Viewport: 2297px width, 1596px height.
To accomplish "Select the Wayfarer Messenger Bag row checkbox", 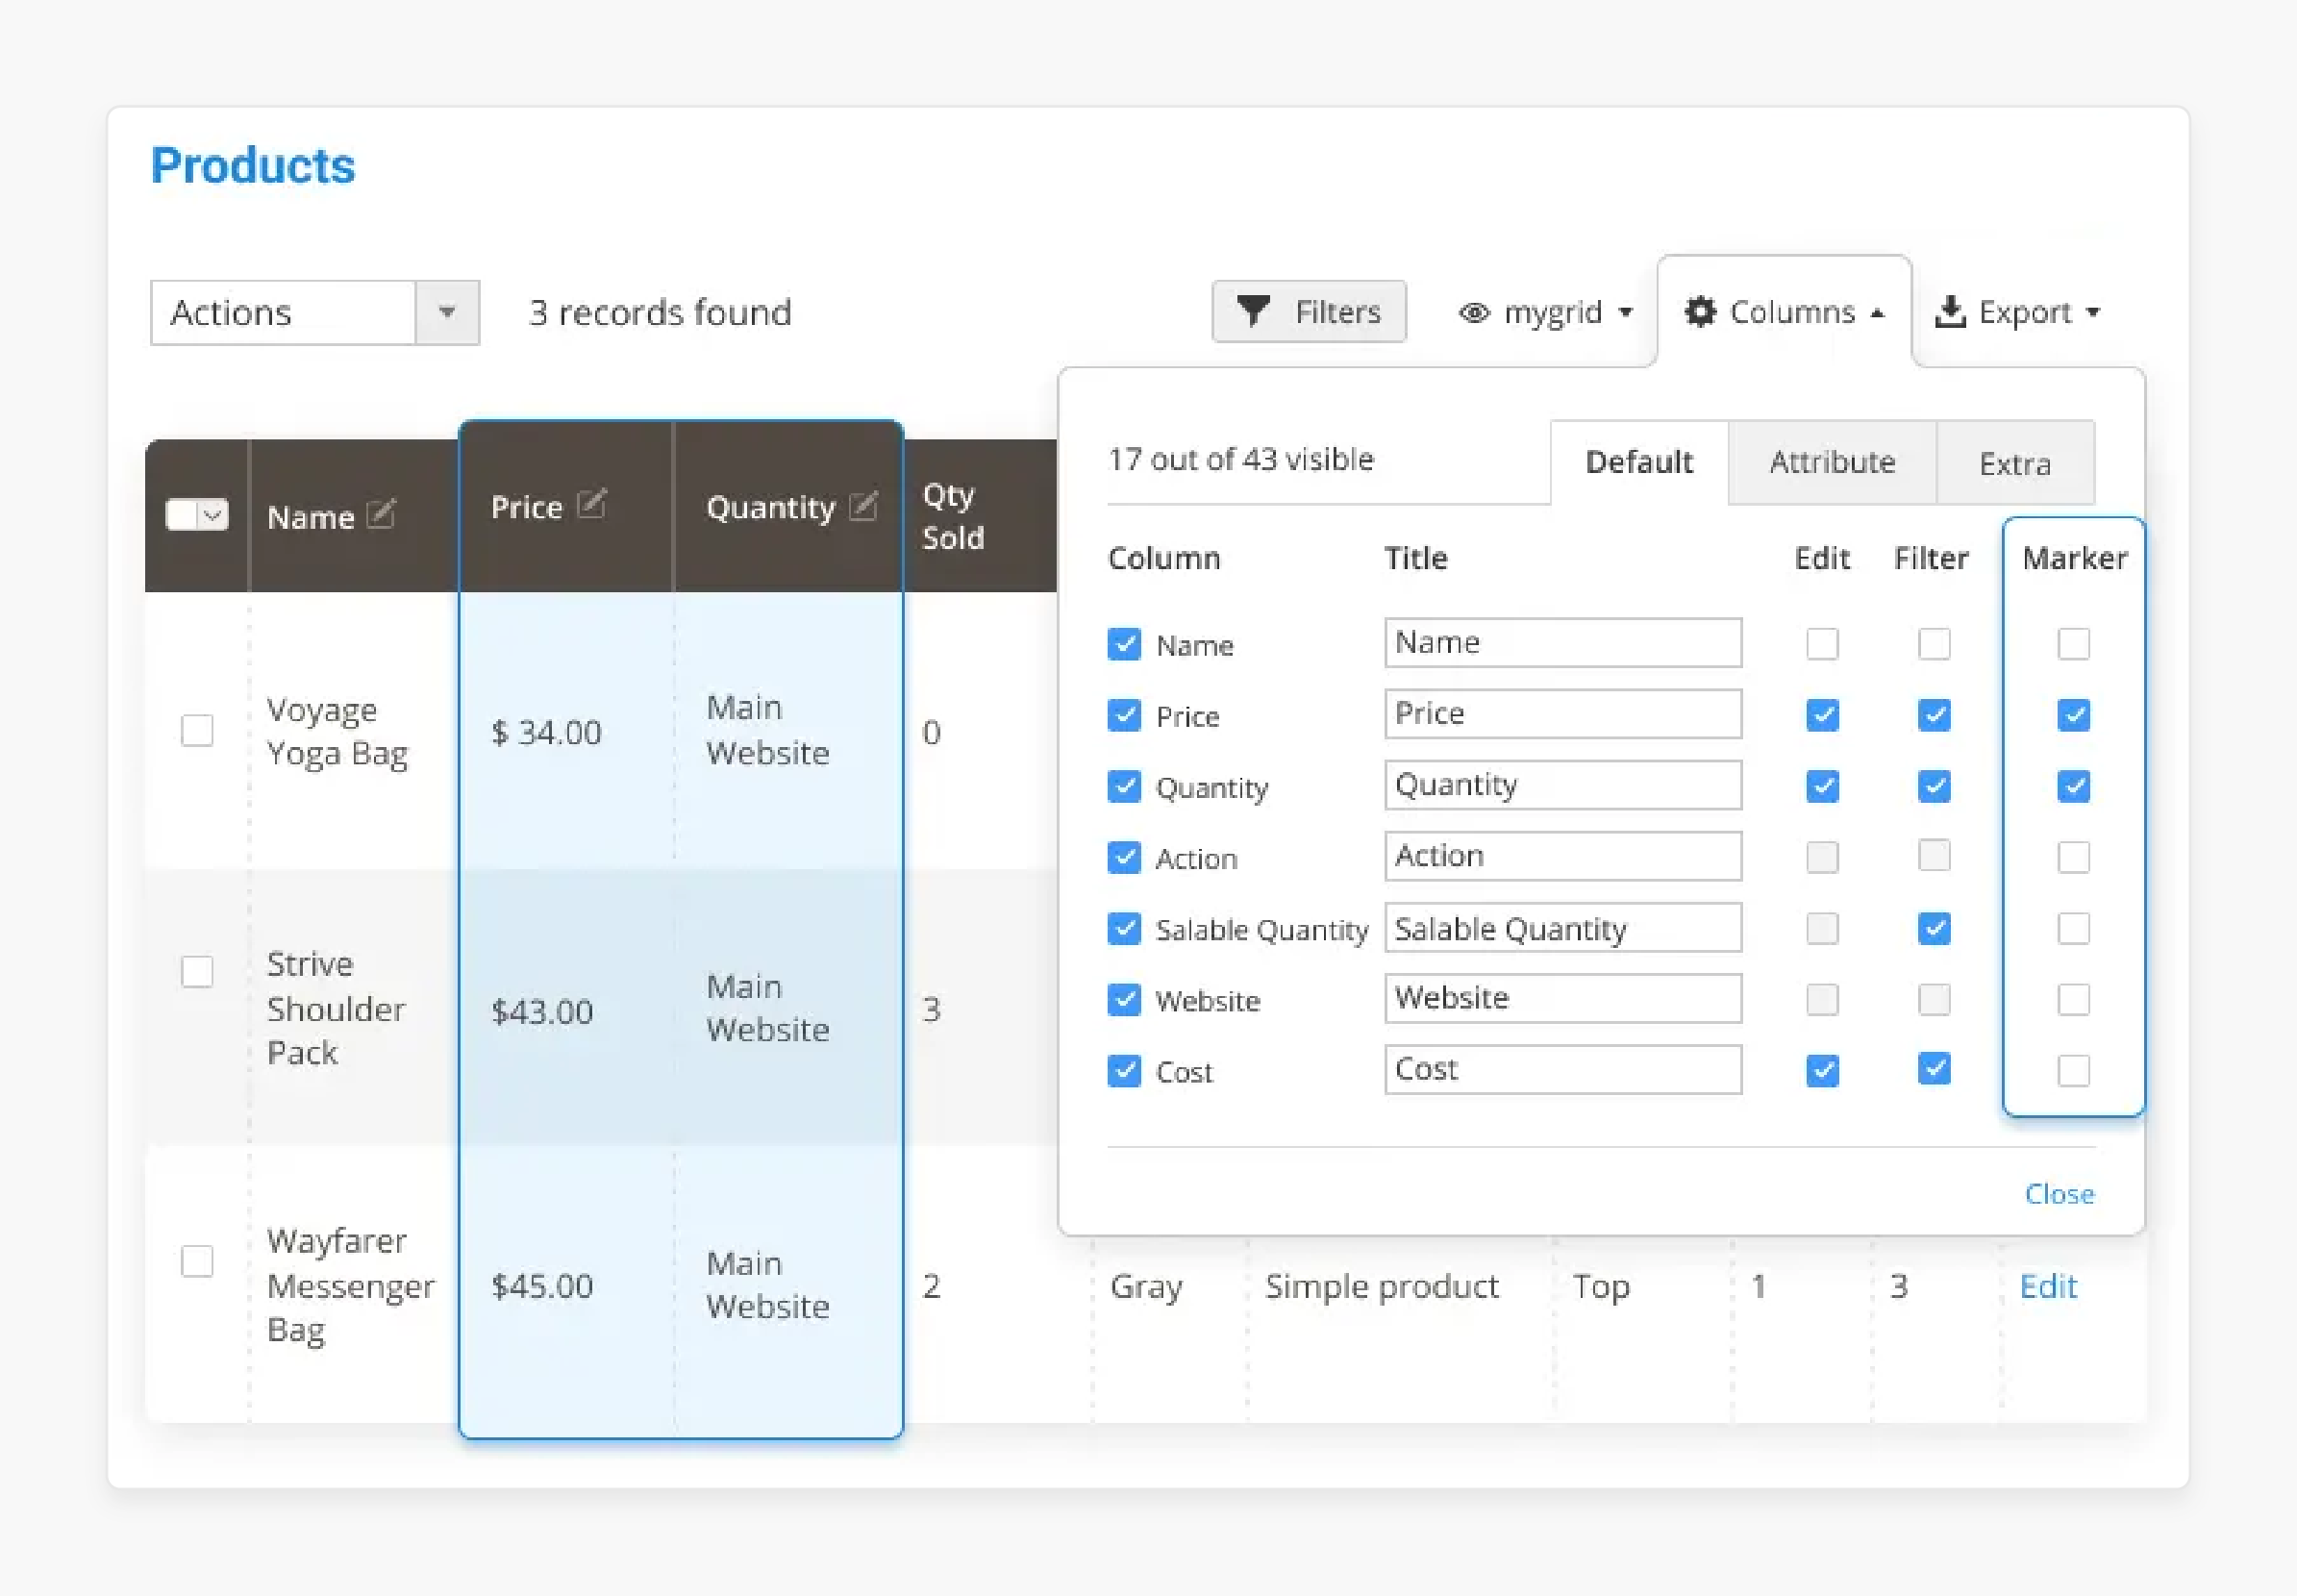I will (x=197, y=1261).
